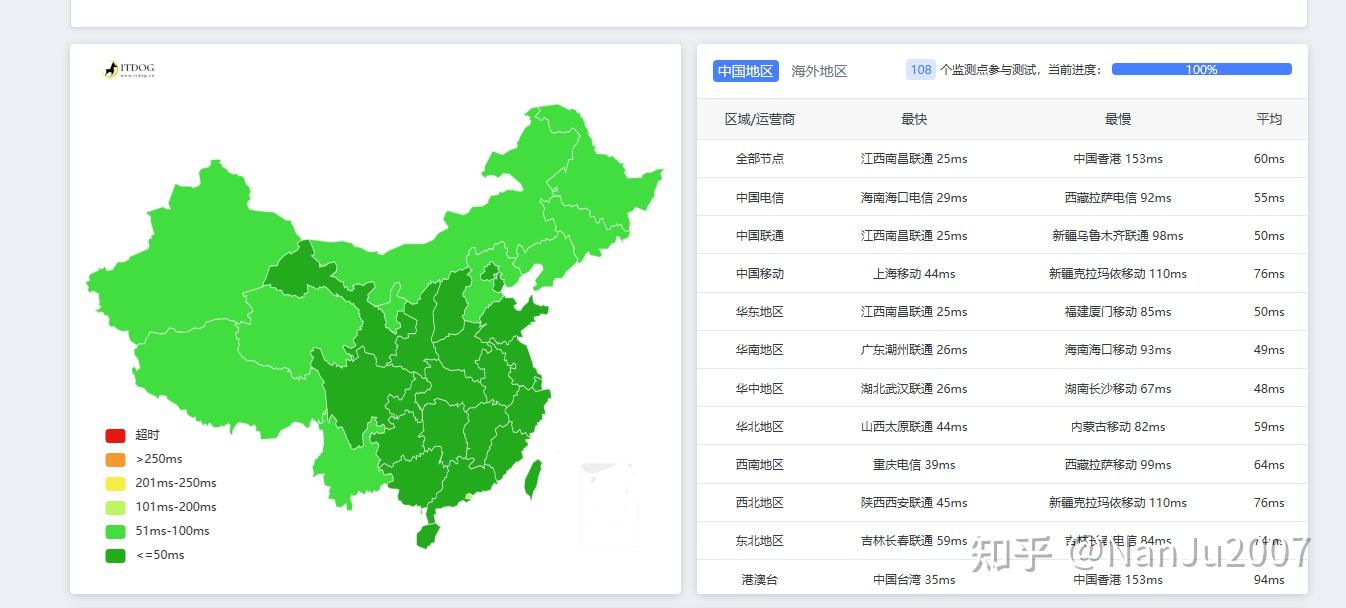Click the 108 monitoring points badge
Image resolution: width=1346 pixels, height=608 pixels.
(x=919, y=69)
